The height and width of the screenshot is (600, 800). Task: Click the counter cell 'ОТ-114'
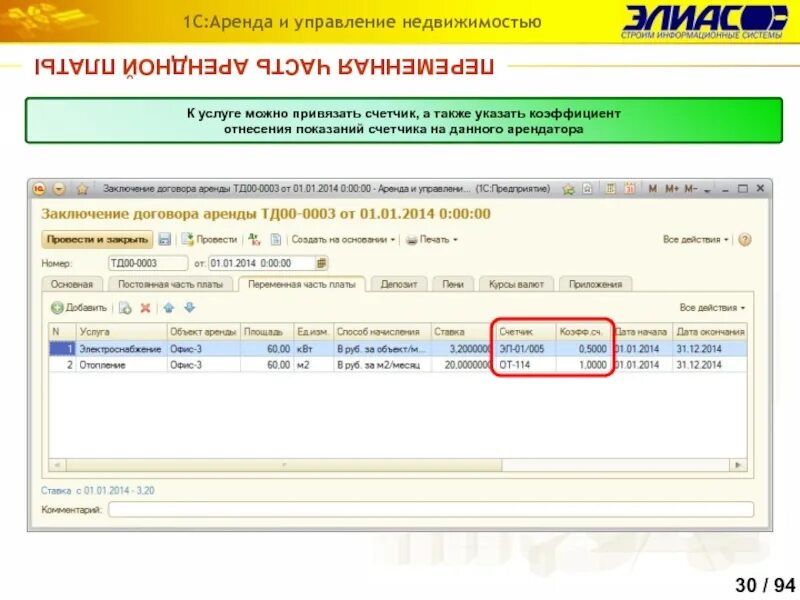point(524,365)
